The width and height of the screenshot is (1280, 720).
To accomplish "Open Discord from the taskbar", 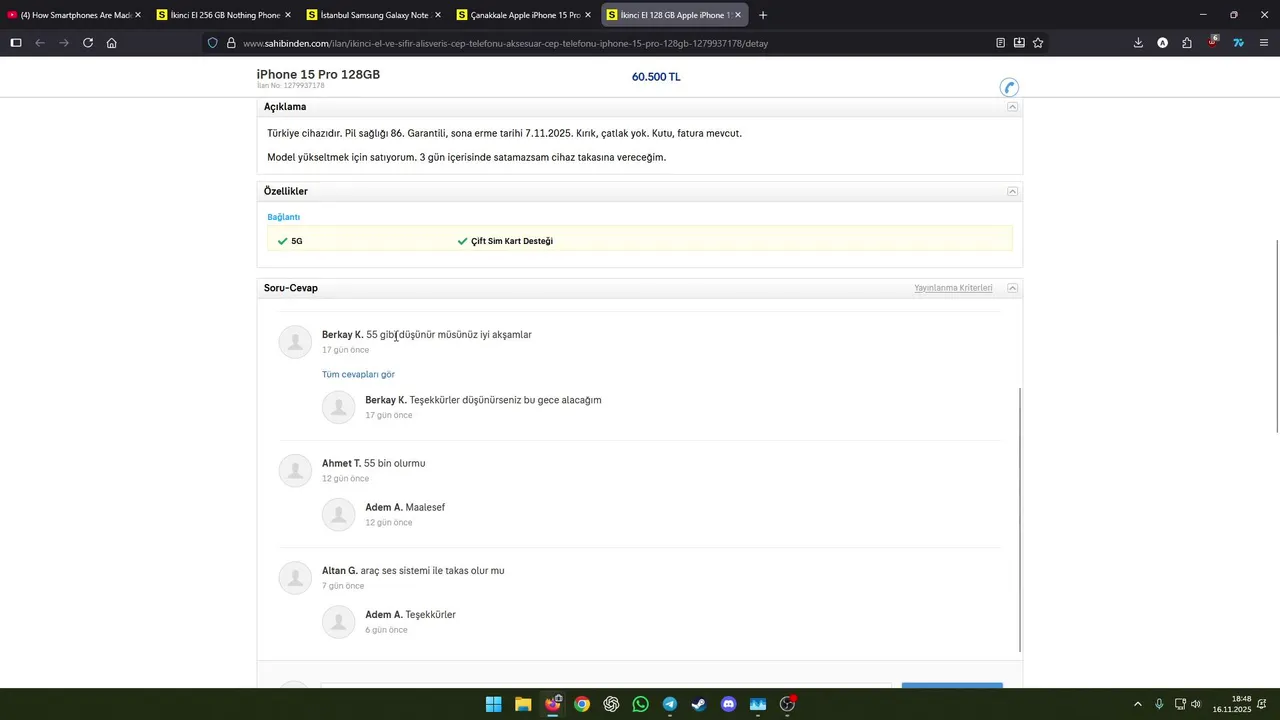I will click(728, 704).
